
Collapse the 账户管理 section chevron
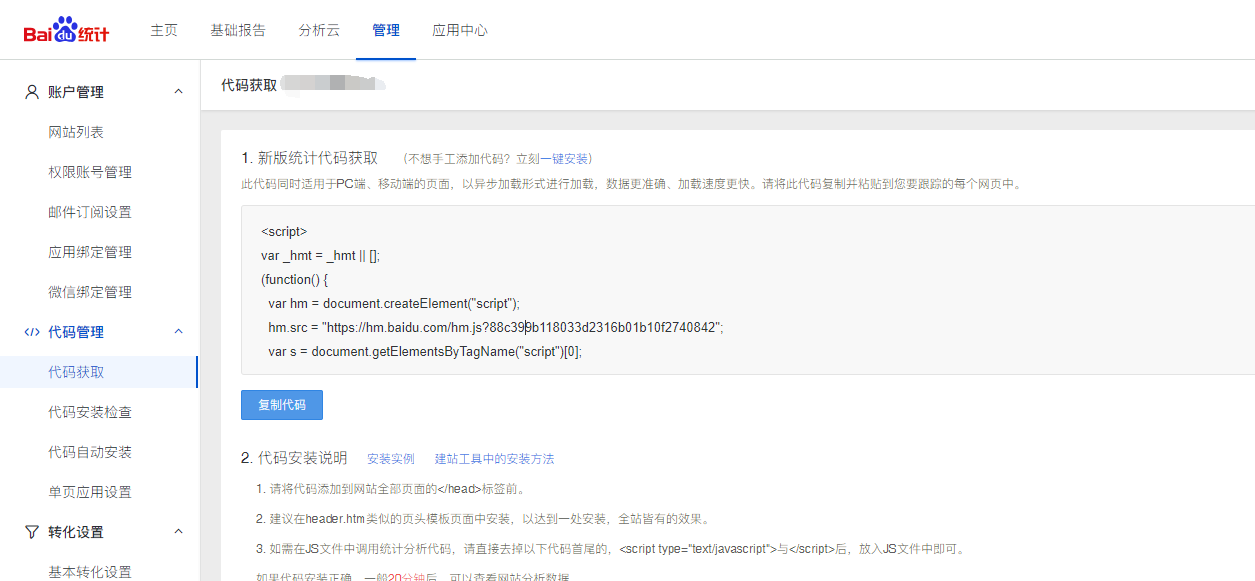point(179,92)
